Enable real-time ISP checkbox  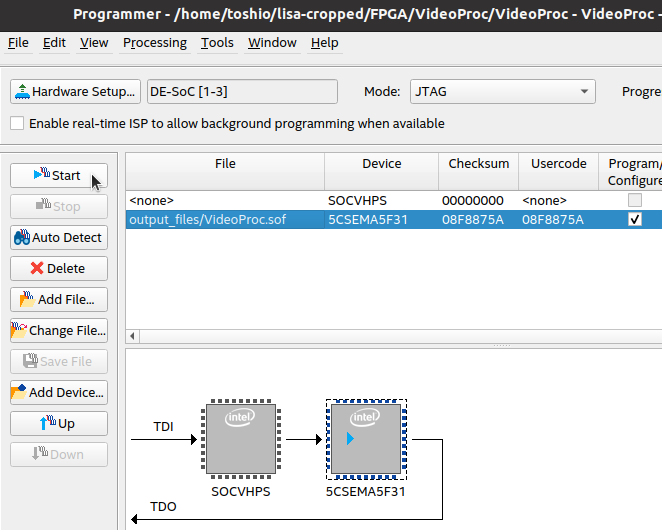point(17,123)
